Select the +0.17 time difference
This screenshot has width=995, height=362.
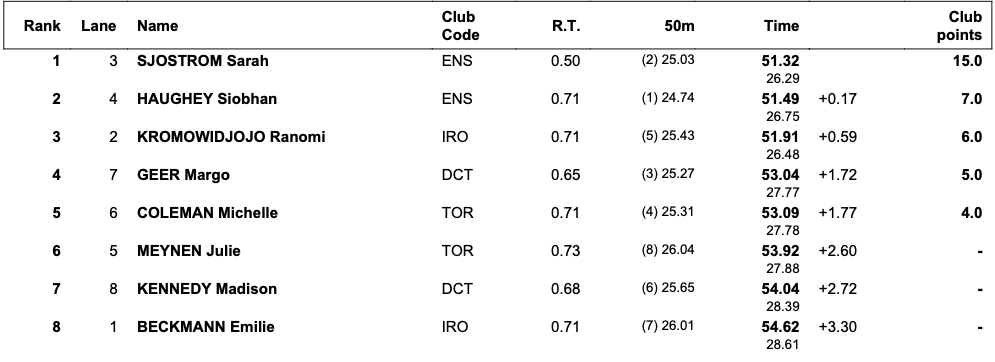[x=838, y=99]
